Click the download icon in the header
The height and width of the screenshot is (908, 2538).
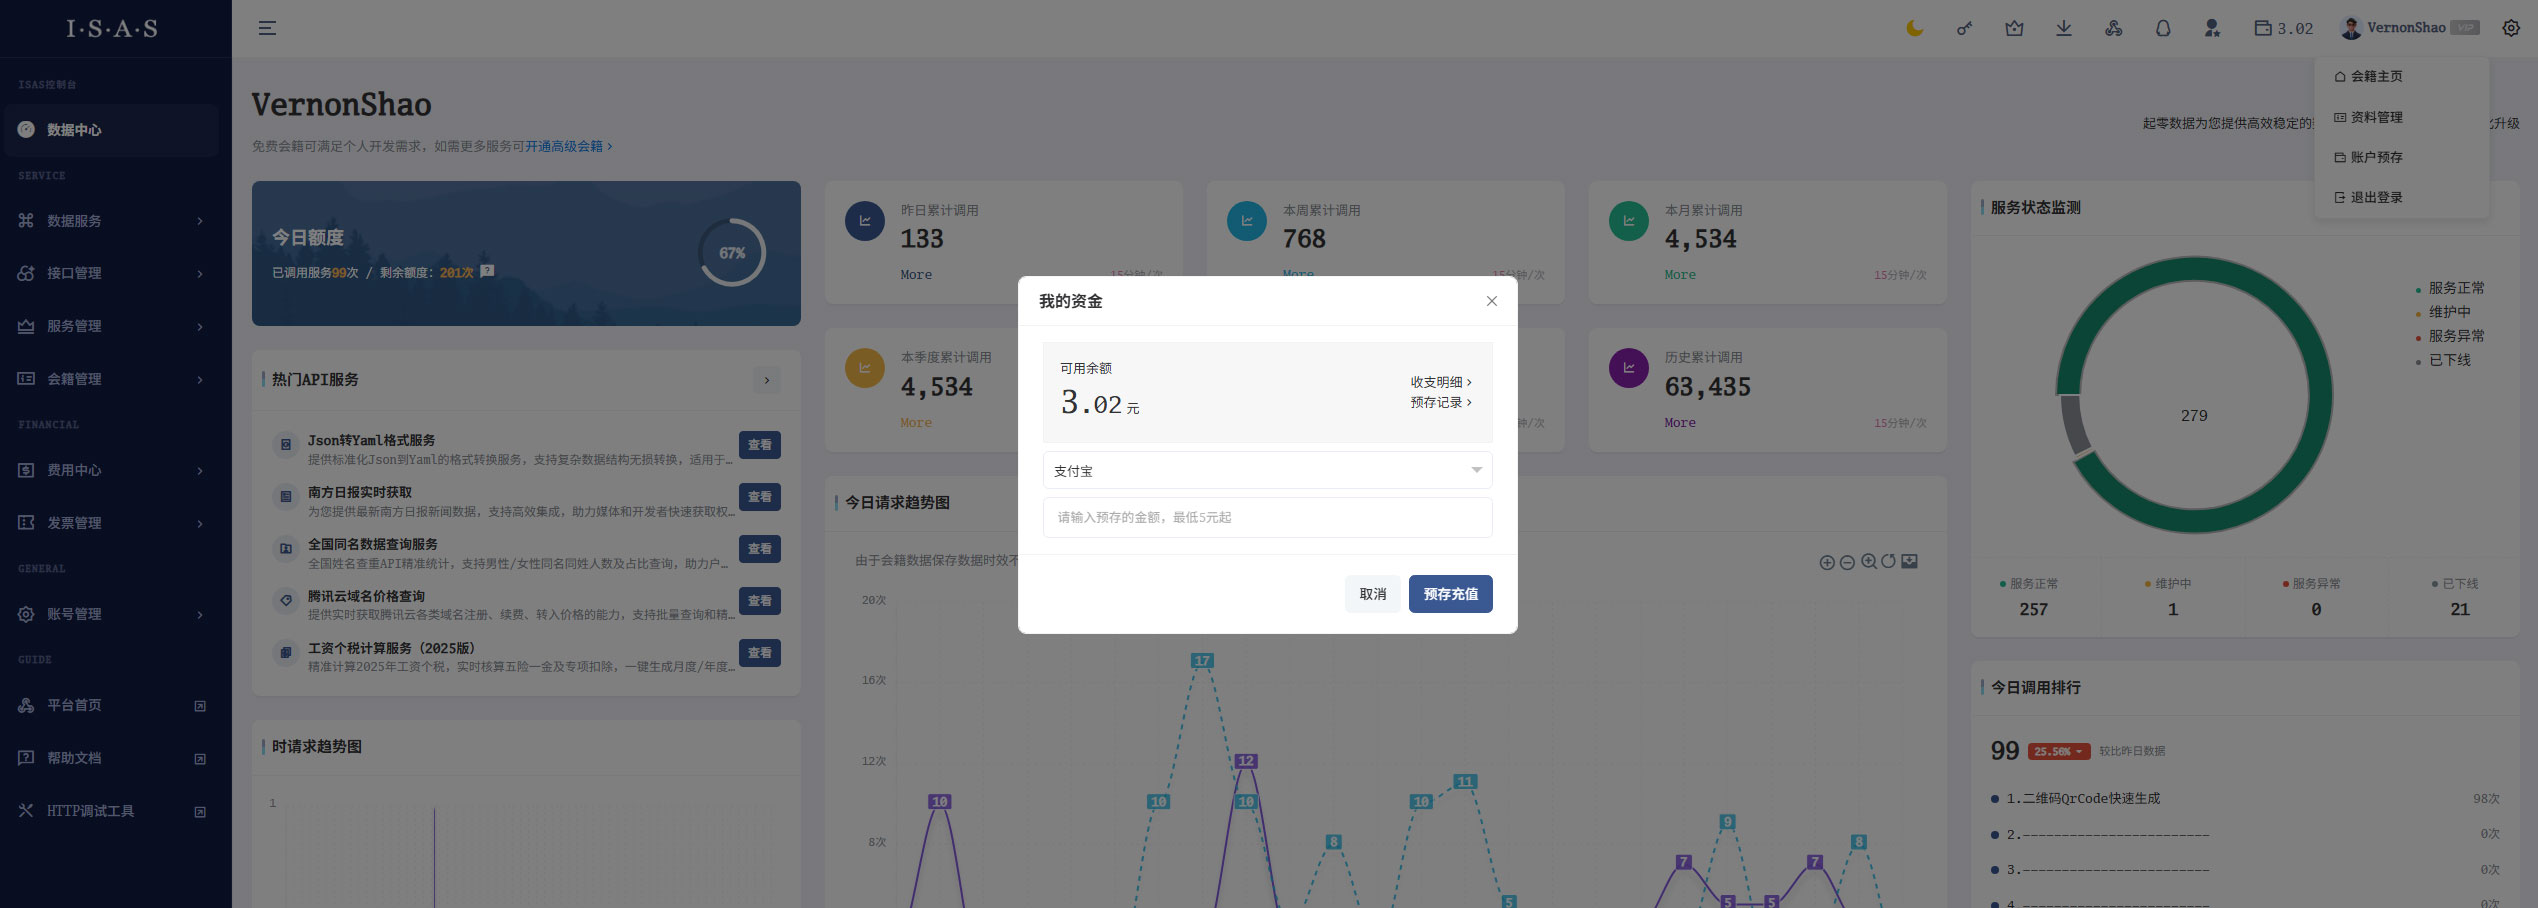click(x=2063, y=28)
